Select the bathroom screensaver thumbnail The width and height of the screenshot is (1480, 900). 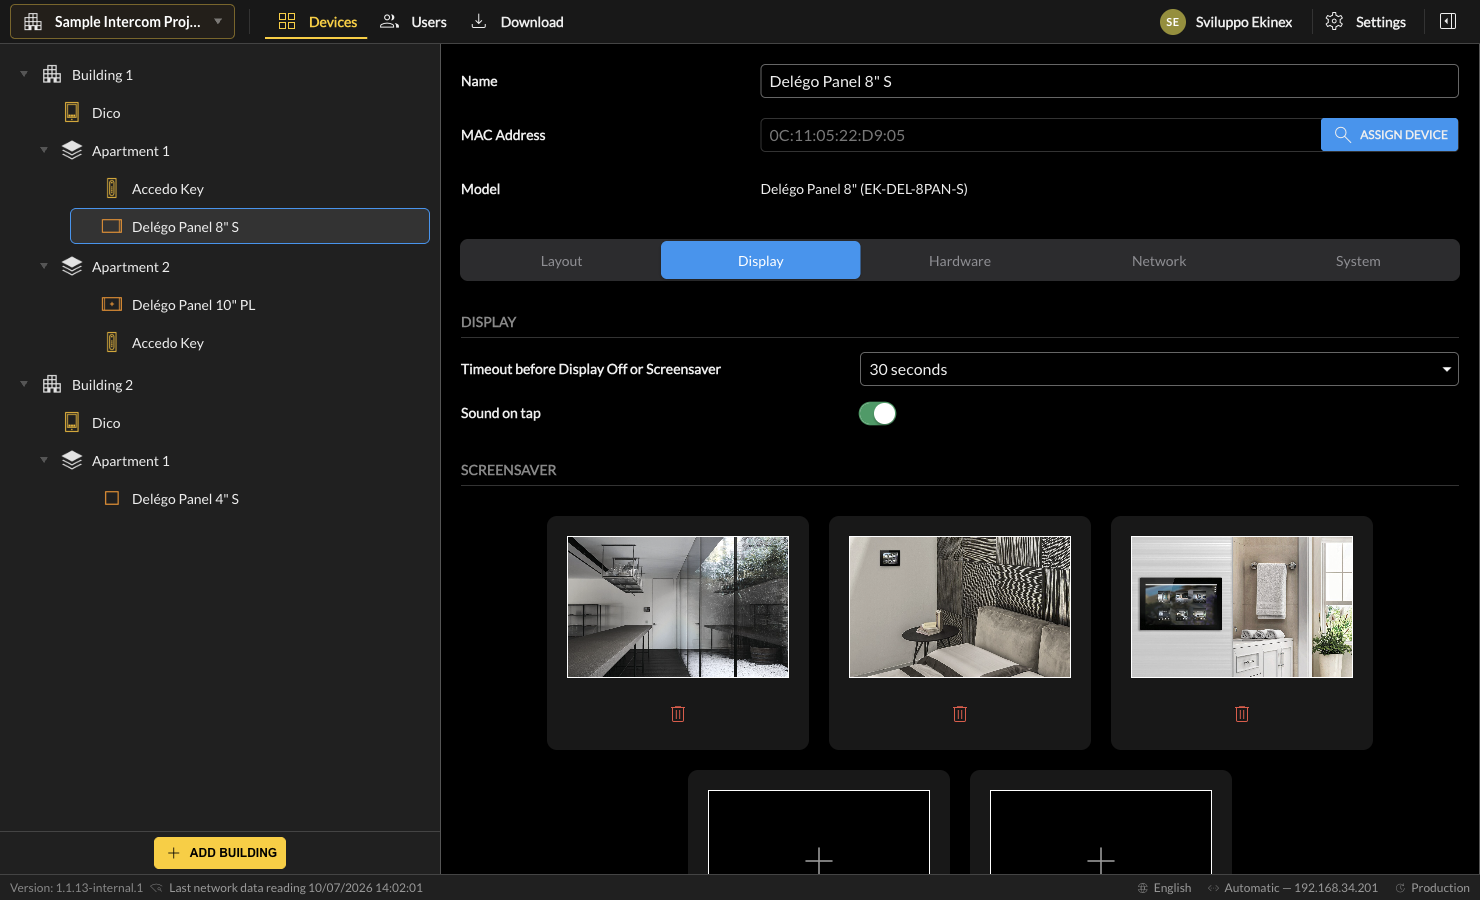pyautogui.click(x=1242, y=607)
